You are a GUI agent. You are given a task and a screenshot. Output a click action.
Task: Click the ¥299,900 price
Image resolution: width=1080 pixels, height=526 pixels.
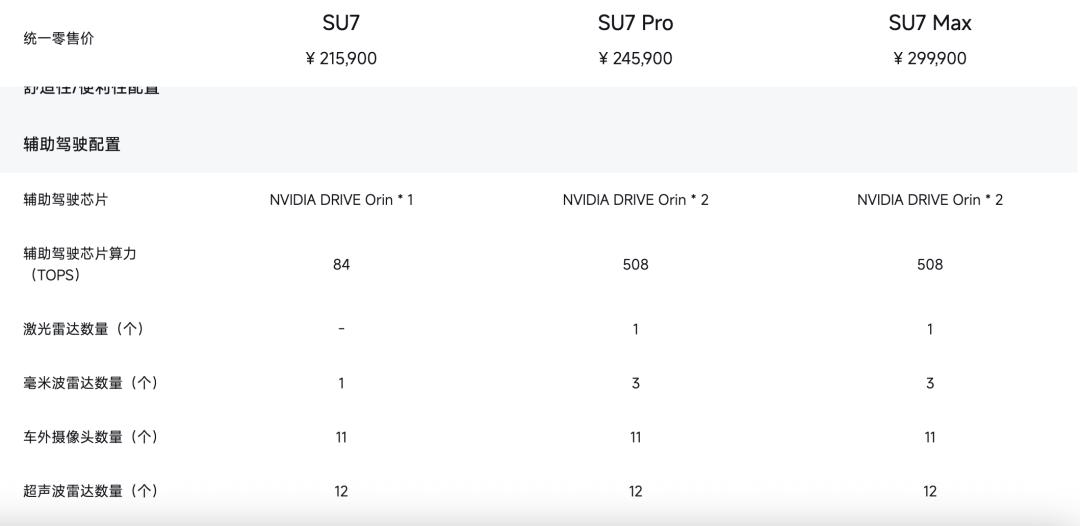tap(929, 59)
